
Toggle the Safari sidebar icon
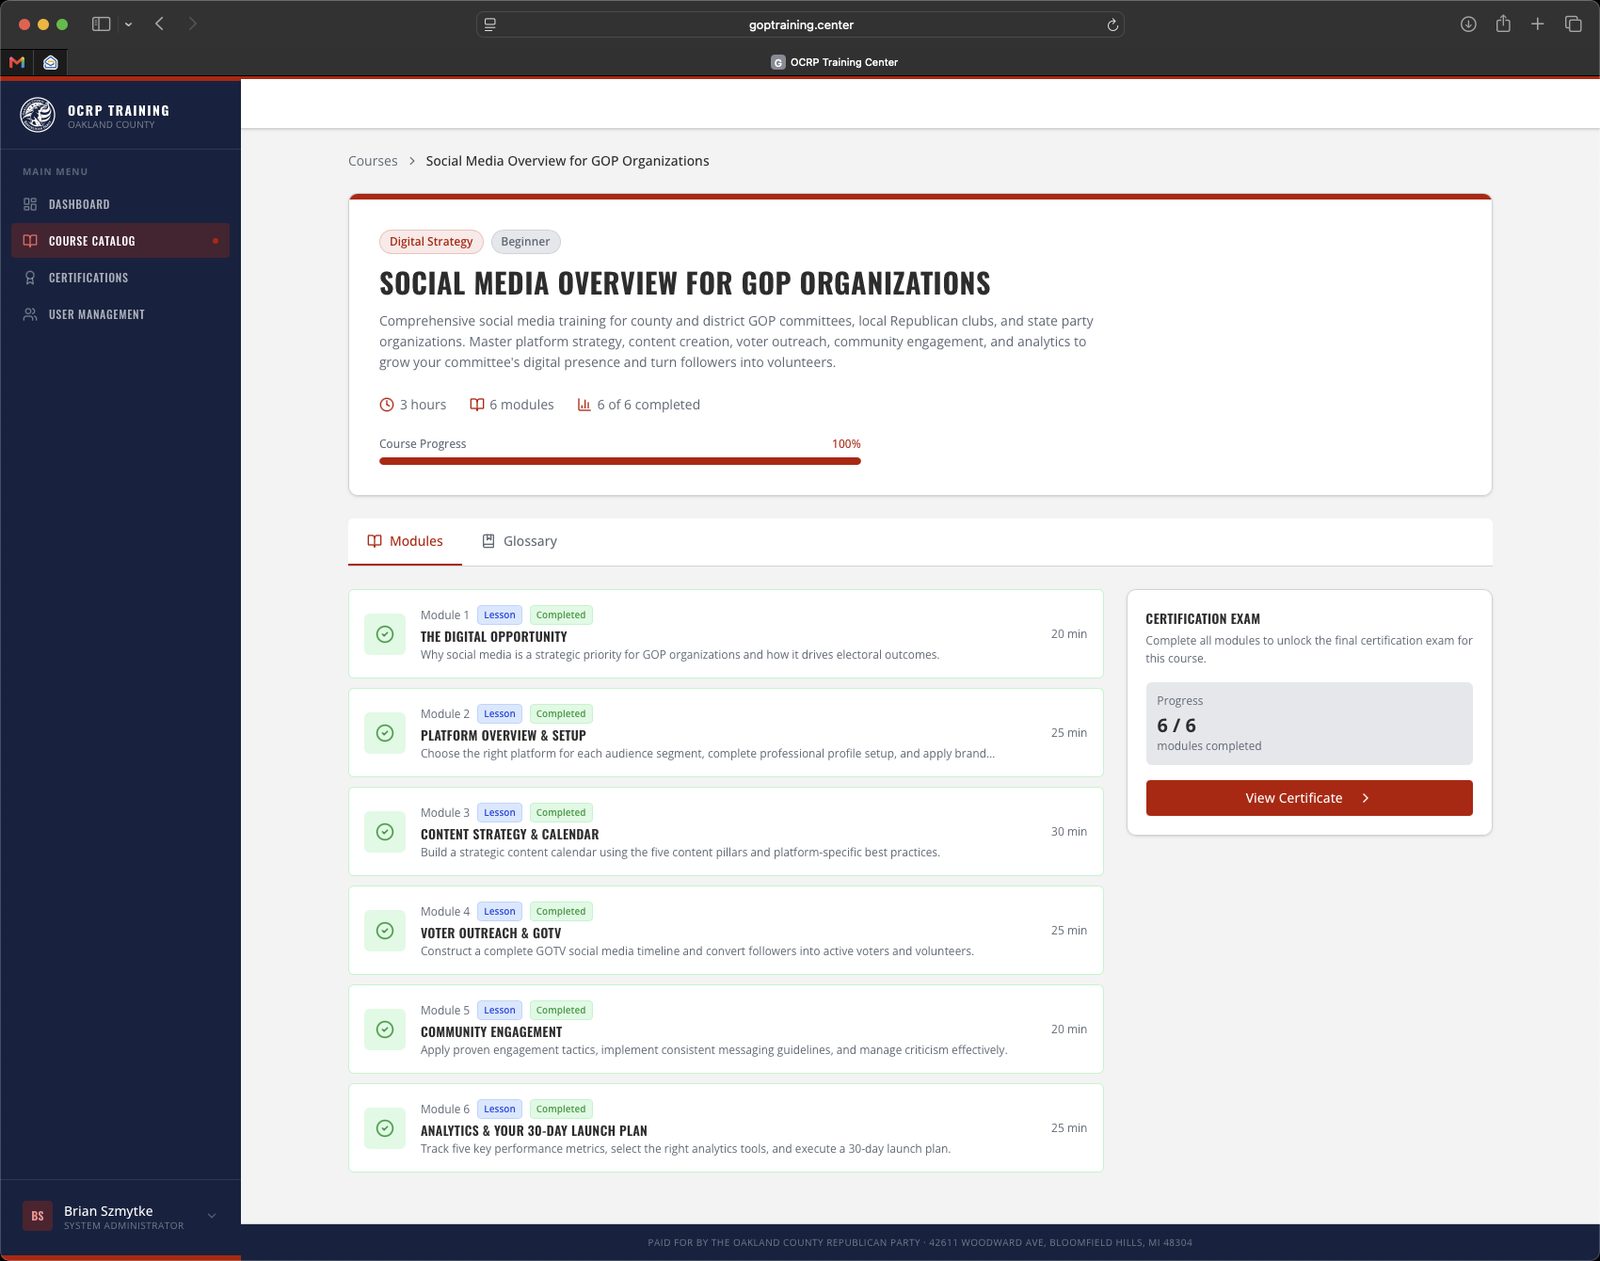[x=101, y=24]
